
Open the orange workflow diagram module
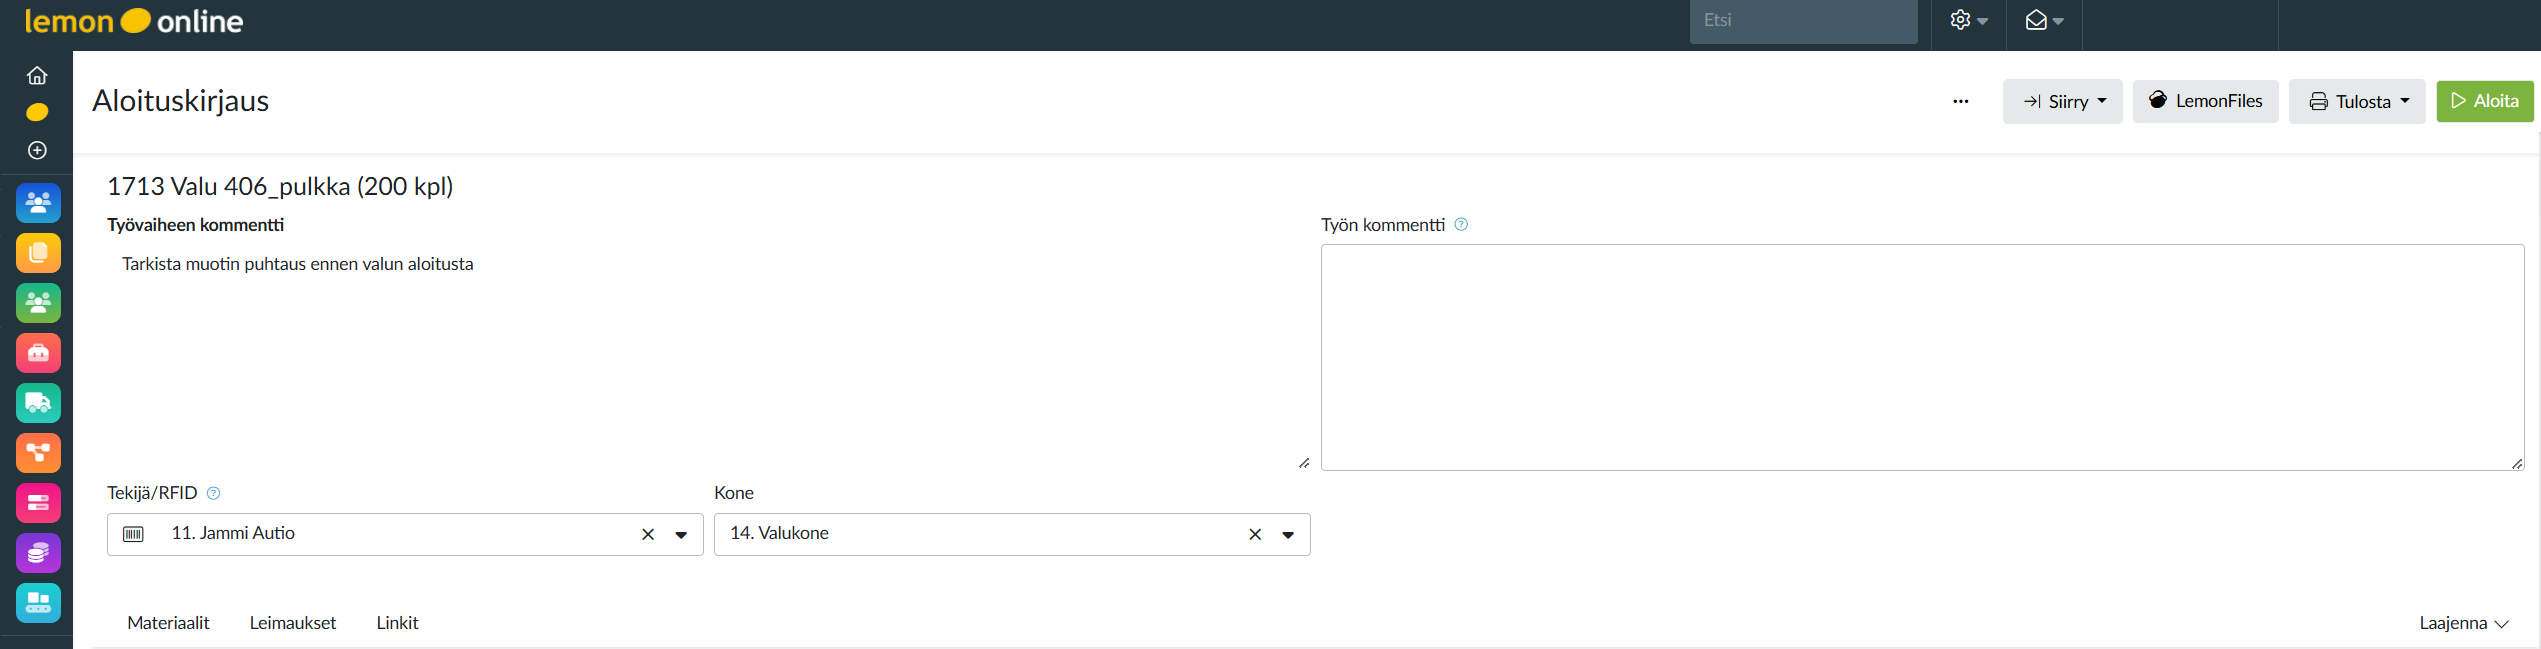[x=38, y=453]
